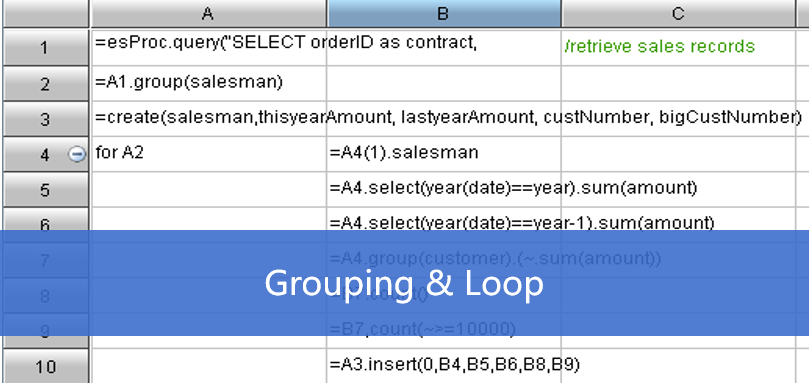This screenshot has width=809, height=383.
Task: Click the A3.insert cell in row 10
Action: point(444,366)
